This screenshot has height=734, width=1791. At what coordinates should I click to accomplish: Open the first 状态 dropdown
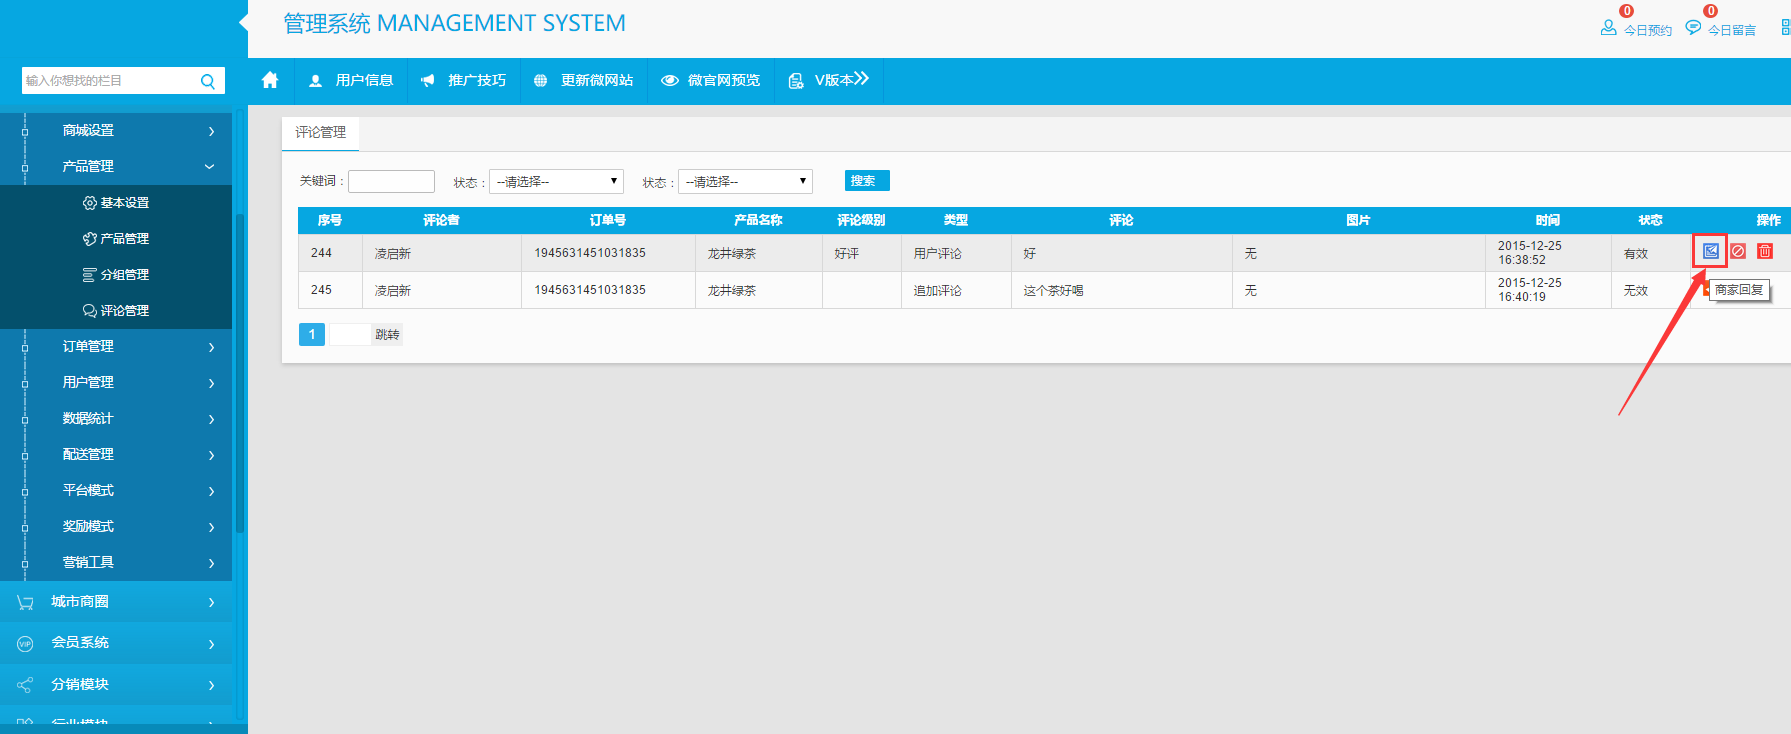tap(556, 181)
